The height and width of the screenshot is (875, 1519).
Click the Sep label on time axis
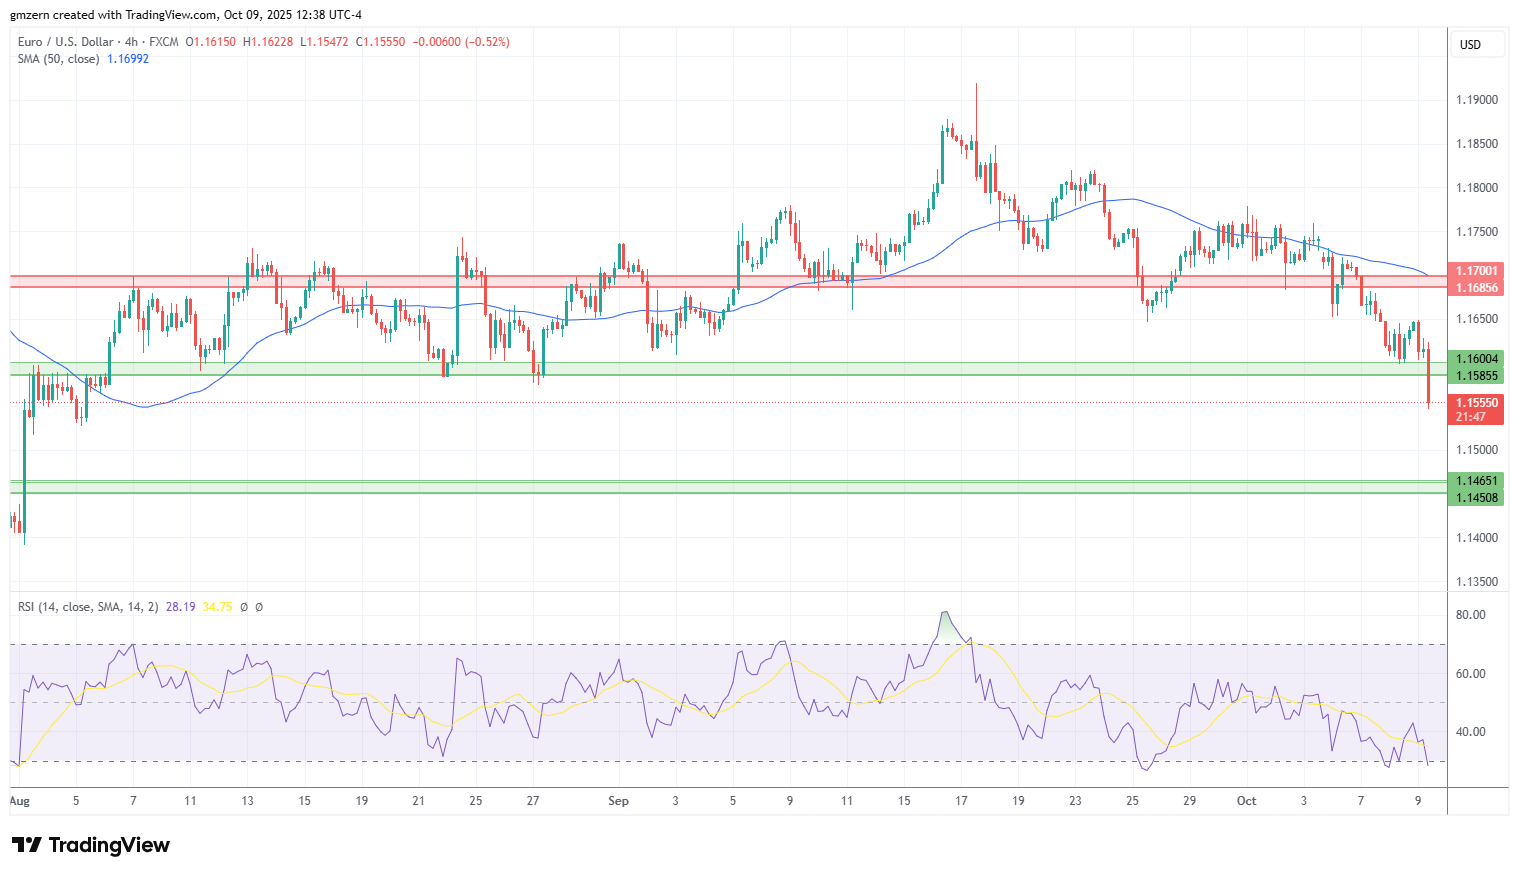(618, 801)
